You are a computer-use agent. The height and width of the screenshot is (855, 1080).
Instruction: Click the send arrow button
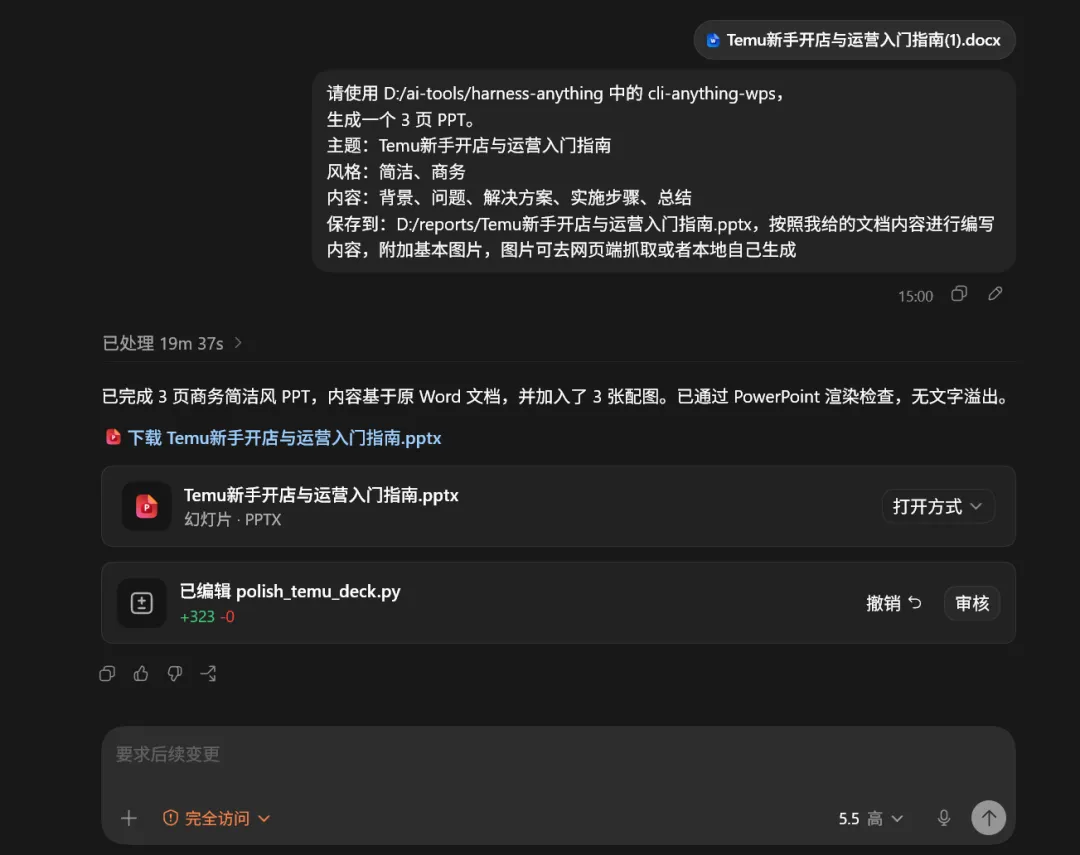(x=988, y=817)
